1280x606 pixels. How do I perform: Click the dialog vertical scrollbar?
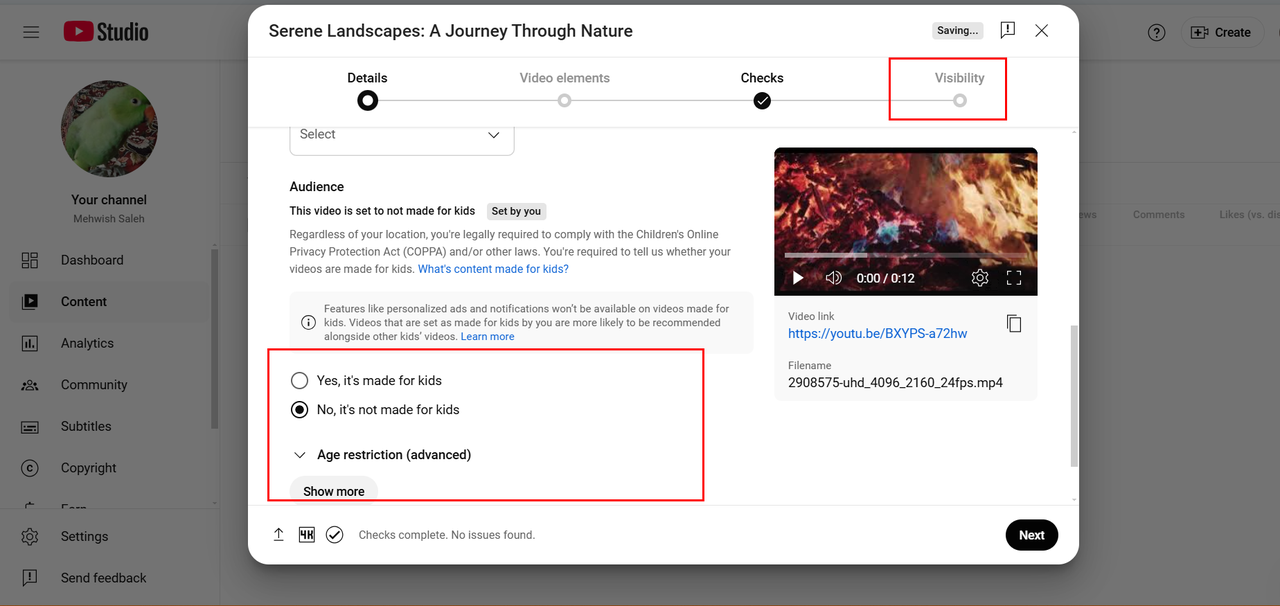pyautogui.click(x=1074, y=395)
